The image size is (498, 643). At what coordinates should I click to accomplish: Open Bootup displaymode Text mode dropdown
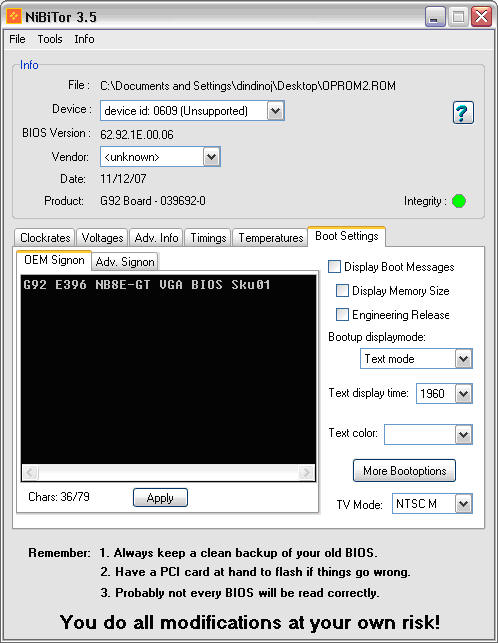464,359
